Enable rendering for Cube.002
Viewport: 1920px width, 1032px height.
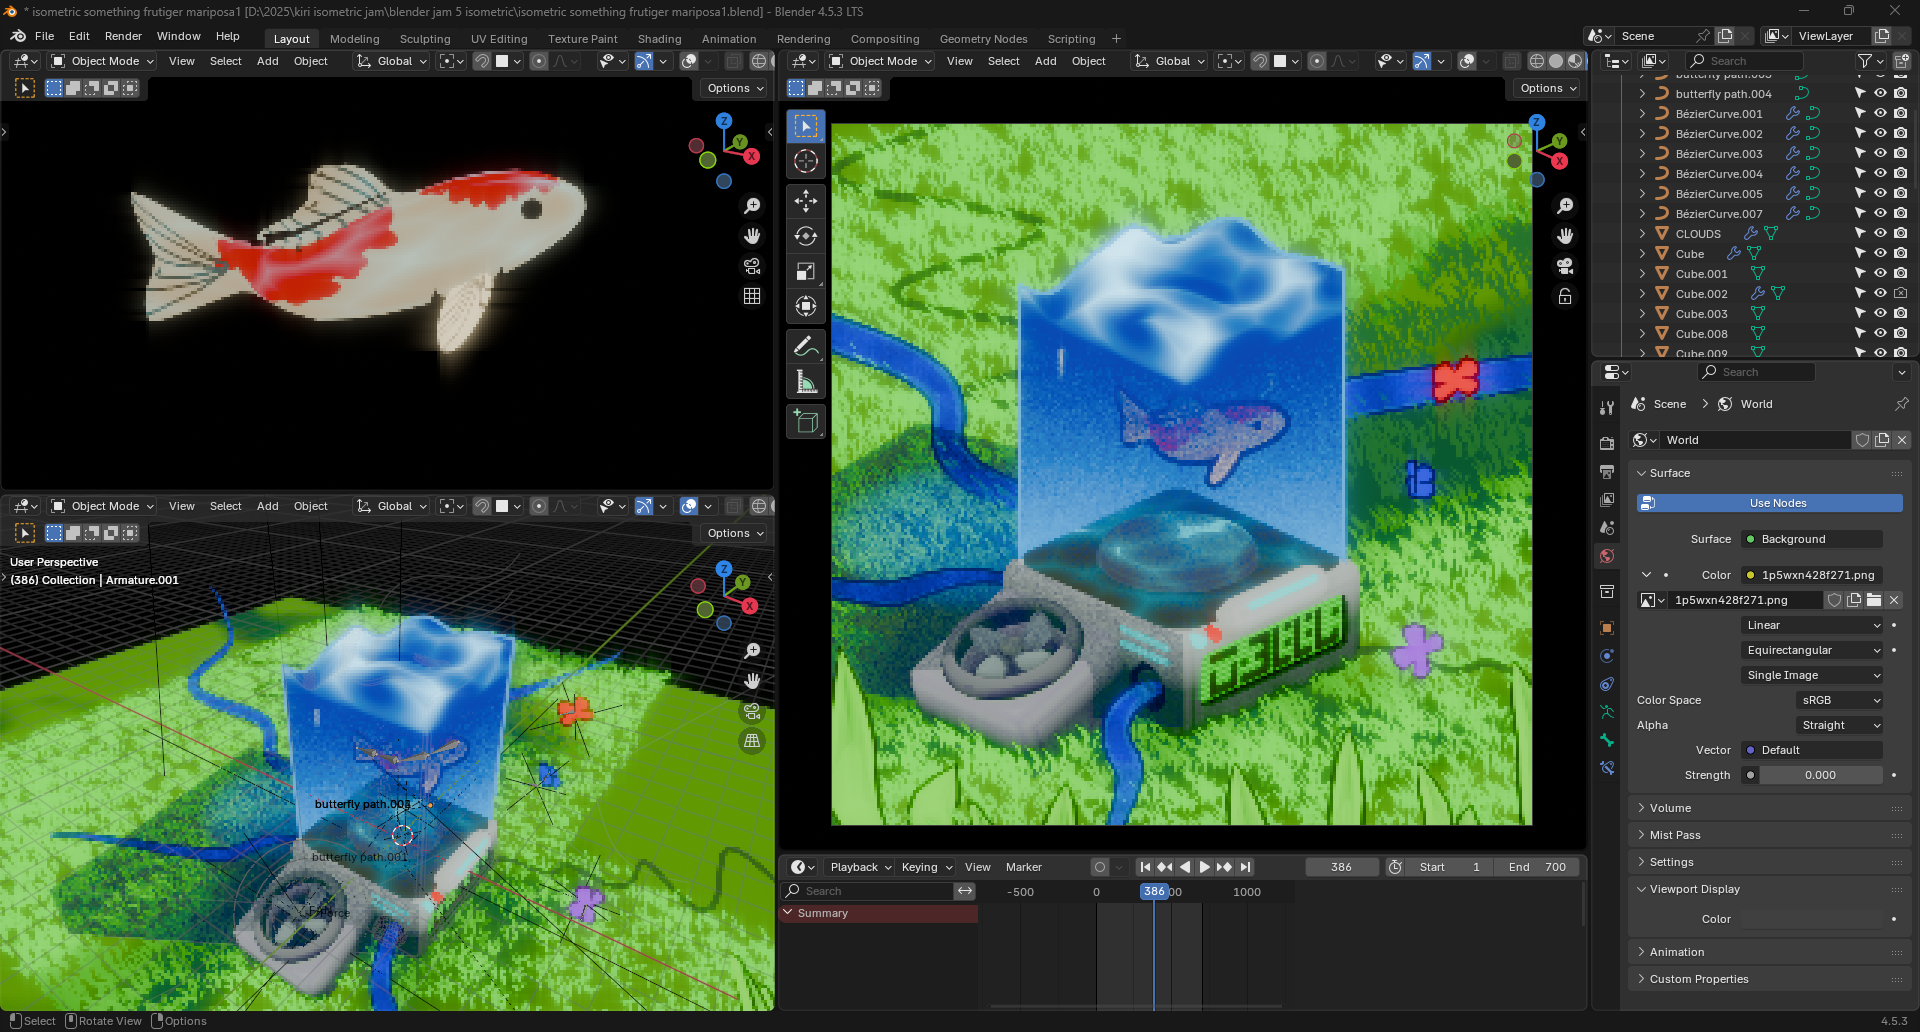pyautogui.click(x=1900, y=293)
